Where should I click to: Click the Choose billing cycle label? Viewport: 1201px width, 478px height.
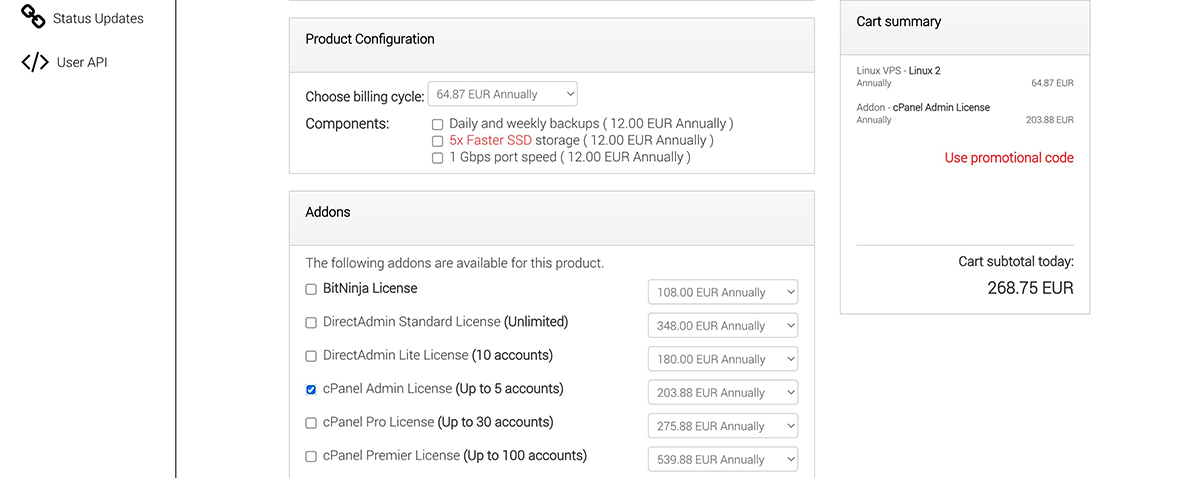pos(365,97)
